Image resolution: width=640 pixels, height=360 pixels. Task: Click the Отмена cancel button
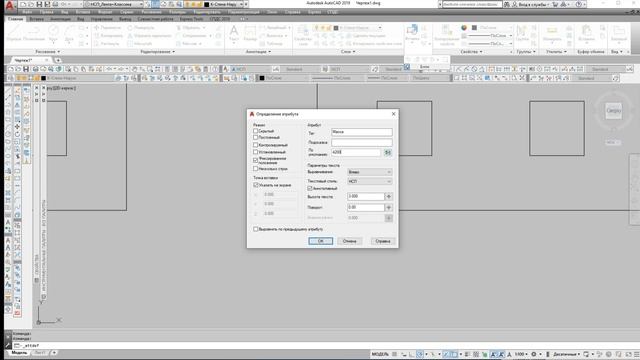(349, 241)
